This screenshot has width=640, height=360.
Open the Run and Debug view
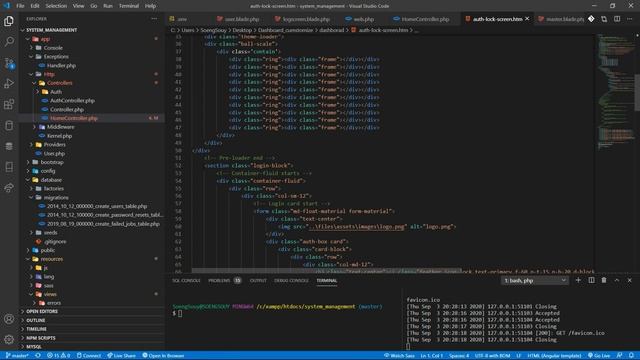tap(9, 84)
